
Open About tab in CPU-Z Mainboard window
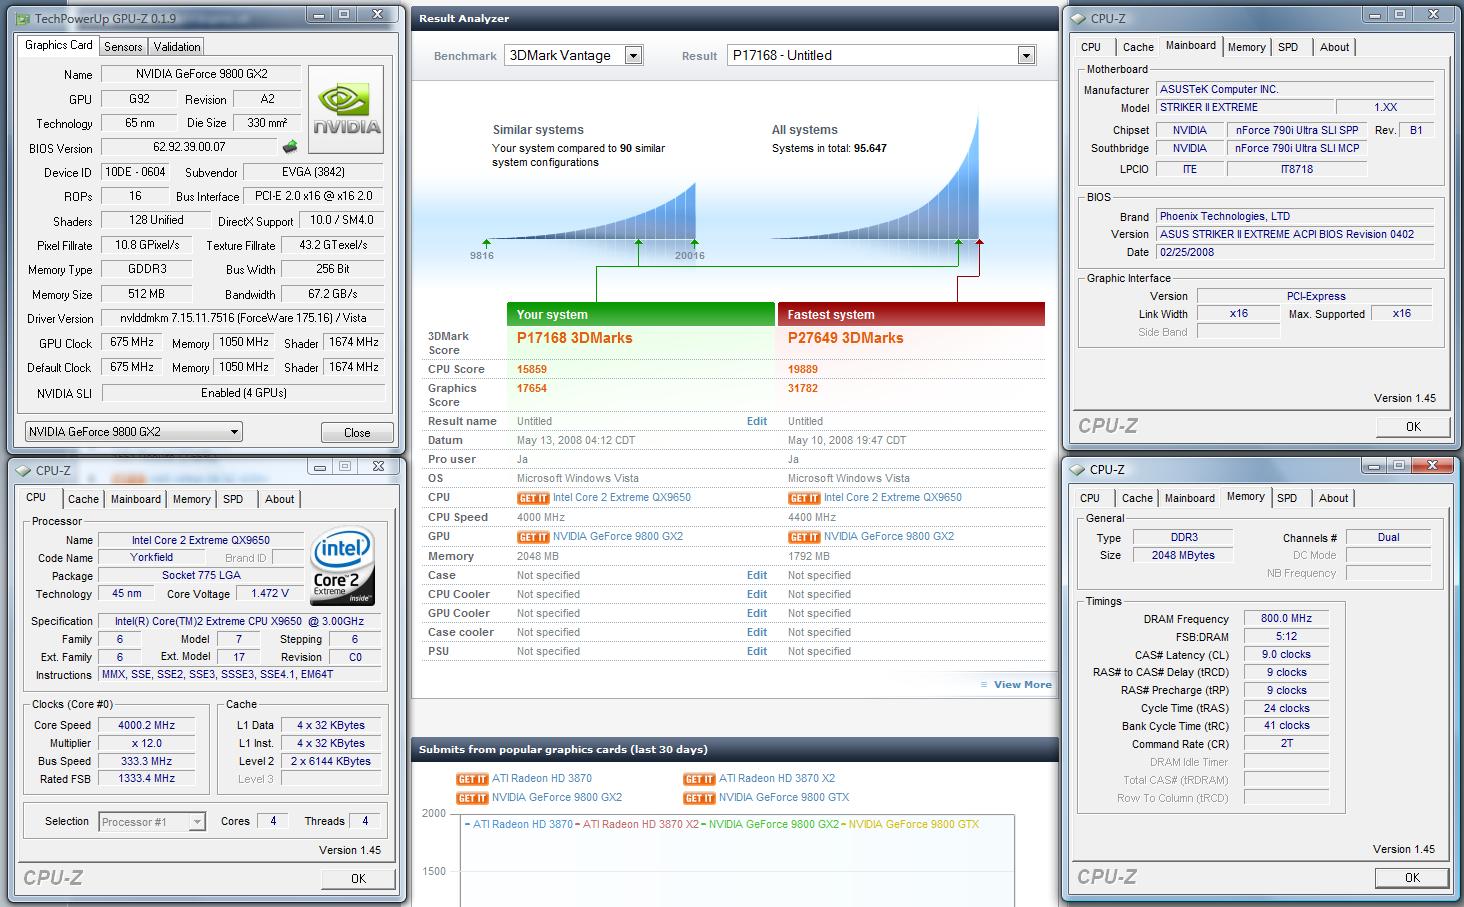(x=1334, y=47)
